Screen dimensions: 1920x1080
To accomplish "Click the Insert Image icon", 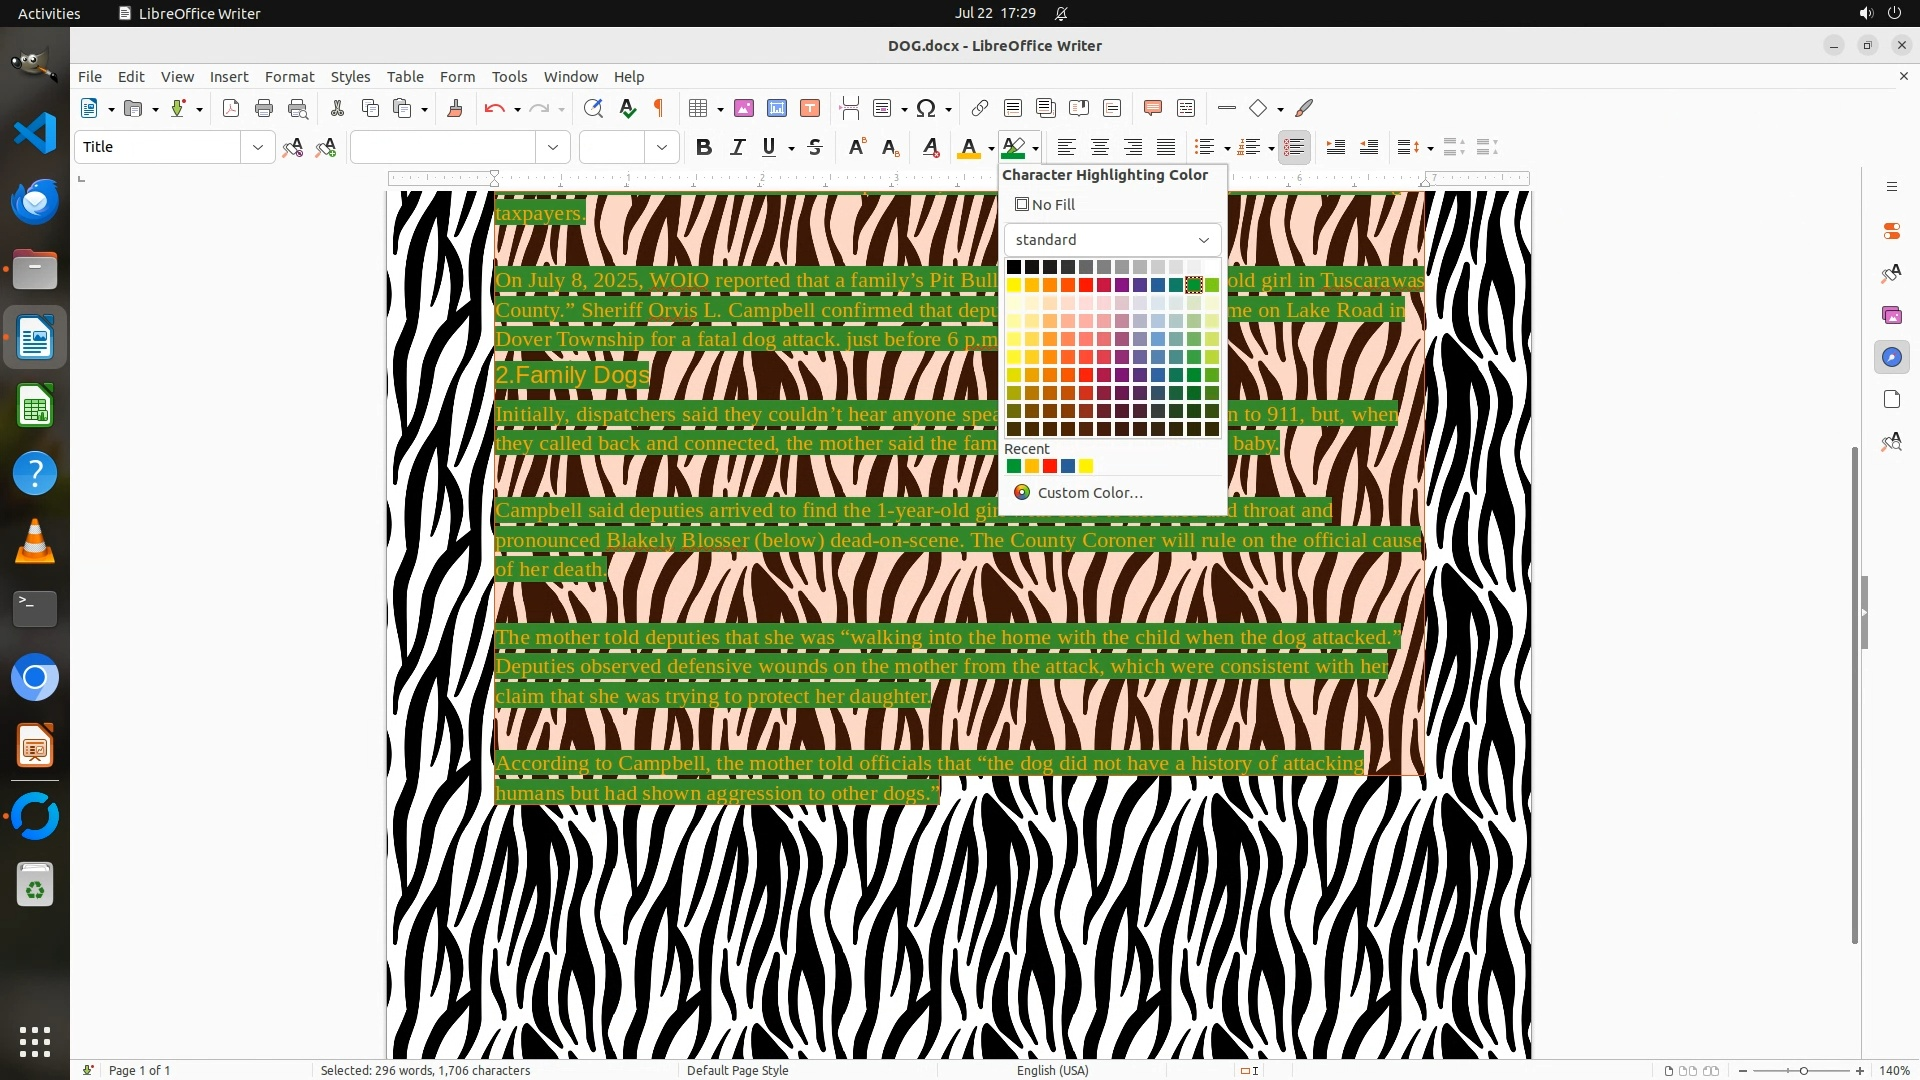I will pyautogui.click(x=744, y=109).
